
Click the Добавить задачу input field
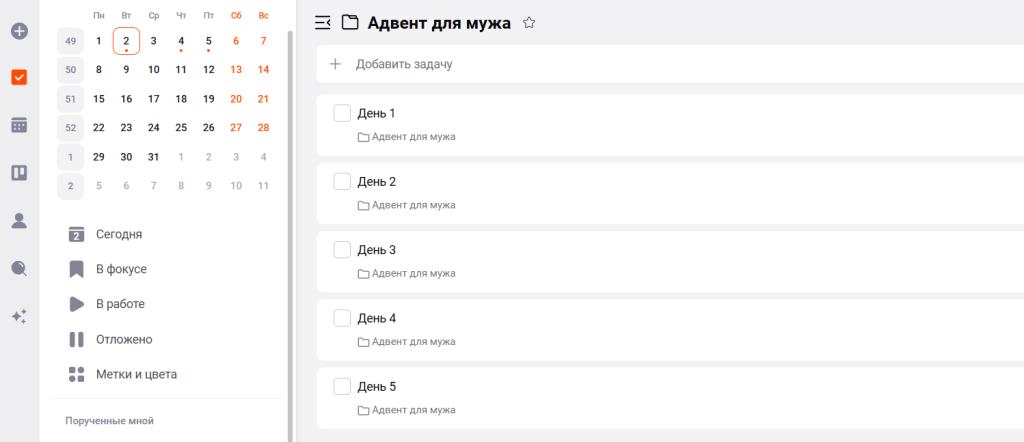point(404,64)
